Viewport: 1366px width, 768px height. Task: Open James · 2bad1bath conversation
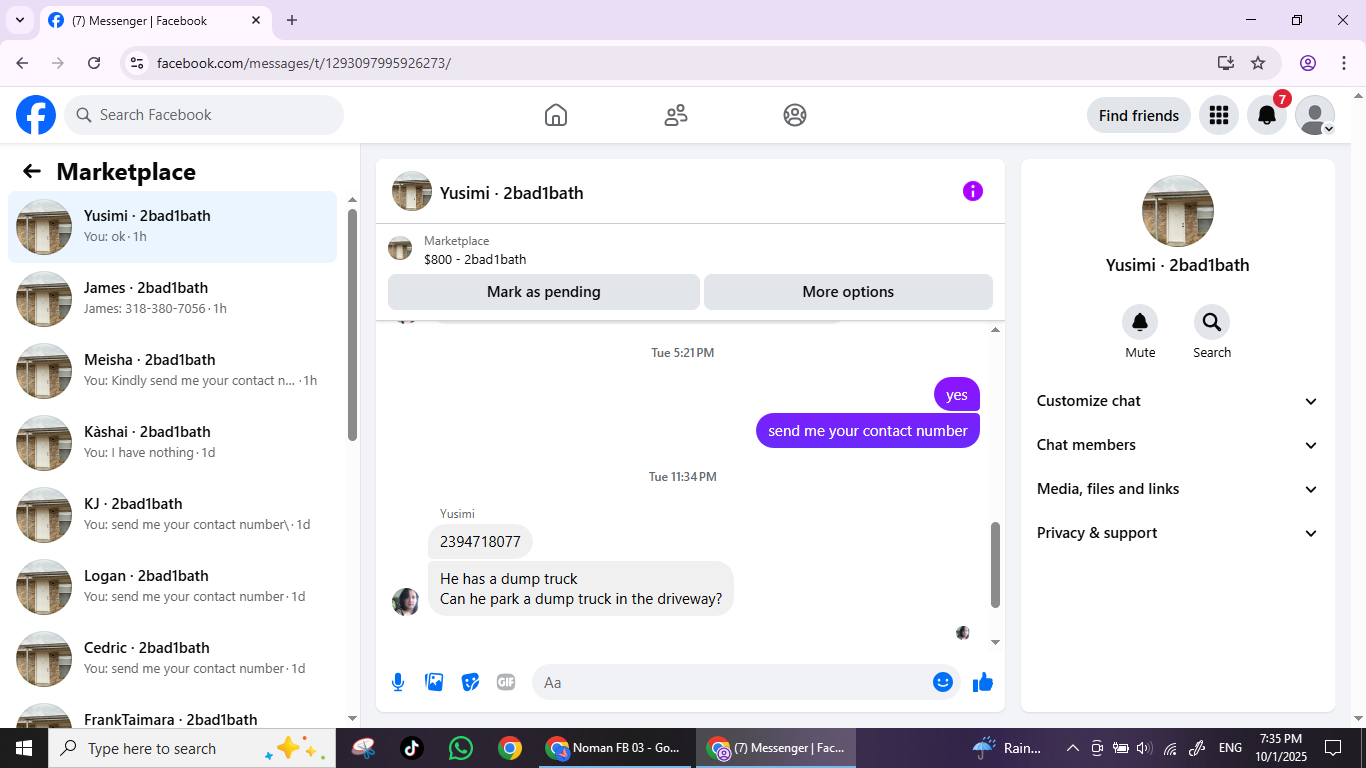[x=172, y=299]
